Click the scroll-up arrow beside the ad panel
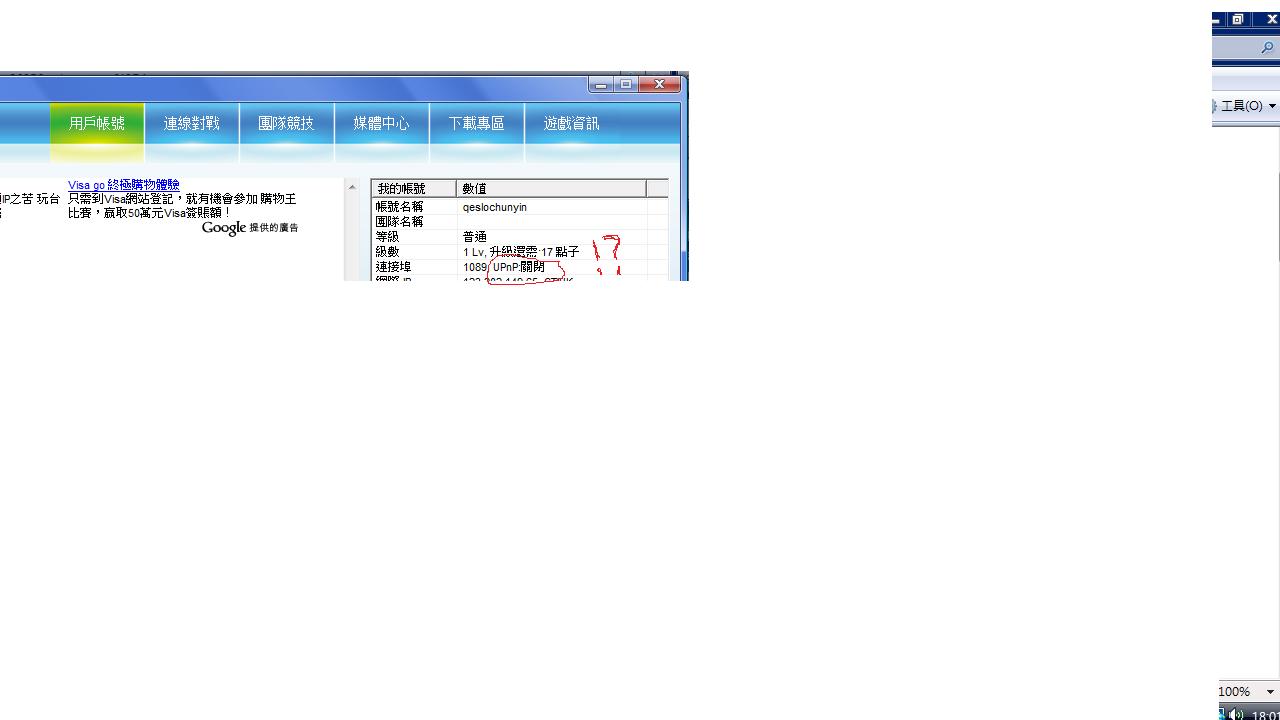 pos(352,187)
